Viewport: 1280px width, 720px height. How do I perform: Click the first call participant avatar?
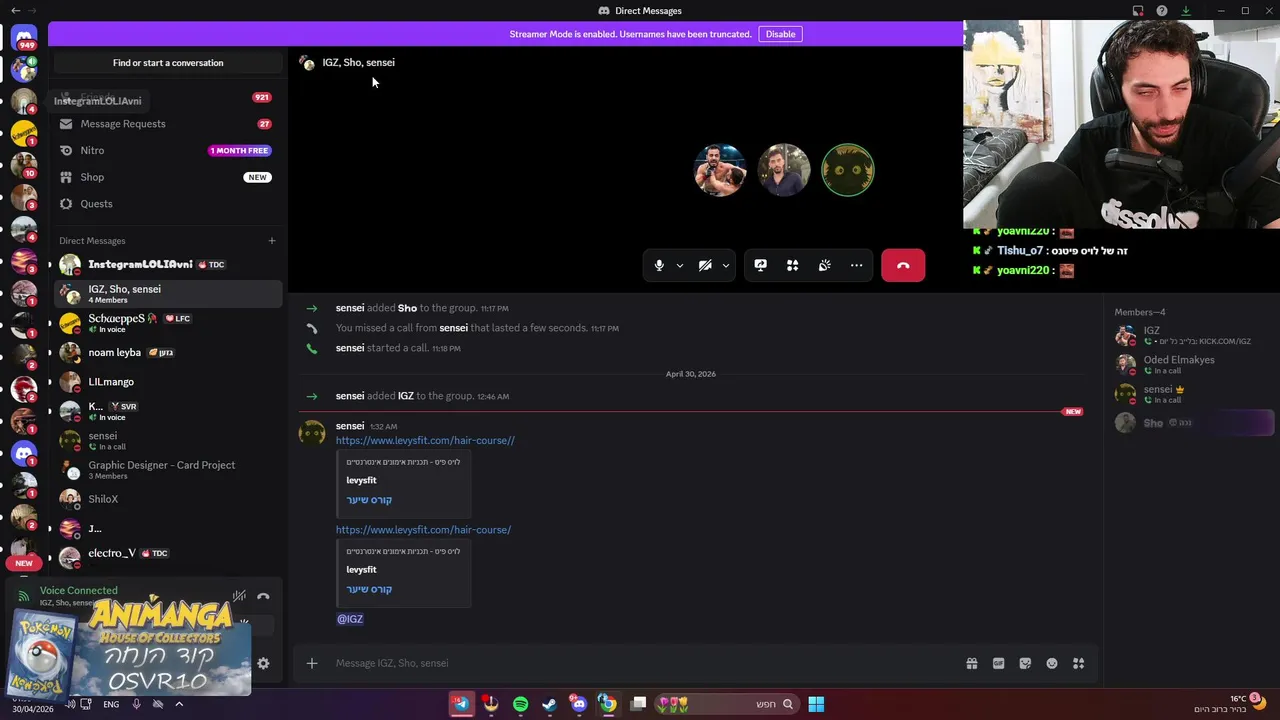720,170
